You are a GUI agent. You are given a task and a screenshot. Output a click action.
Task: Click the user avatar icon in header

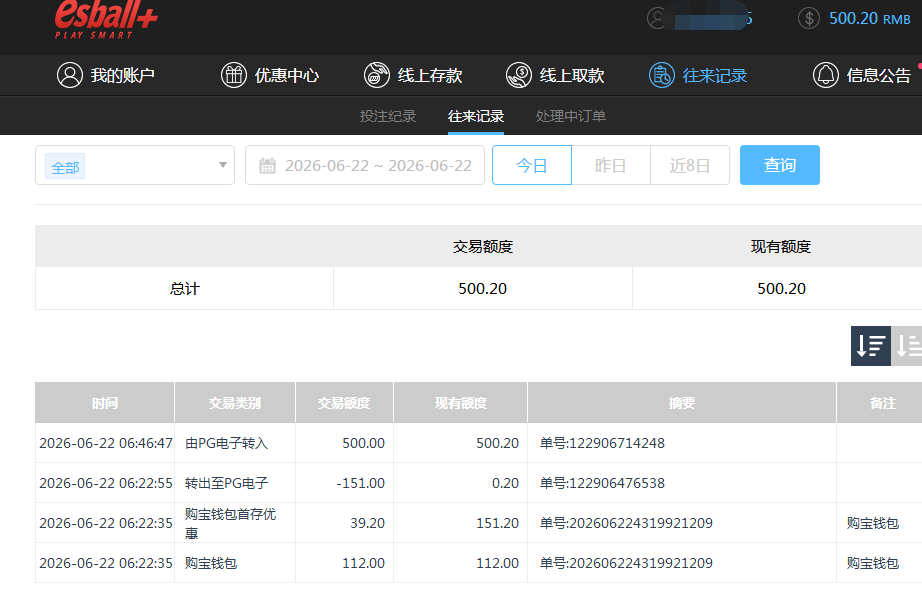point(656,18)
